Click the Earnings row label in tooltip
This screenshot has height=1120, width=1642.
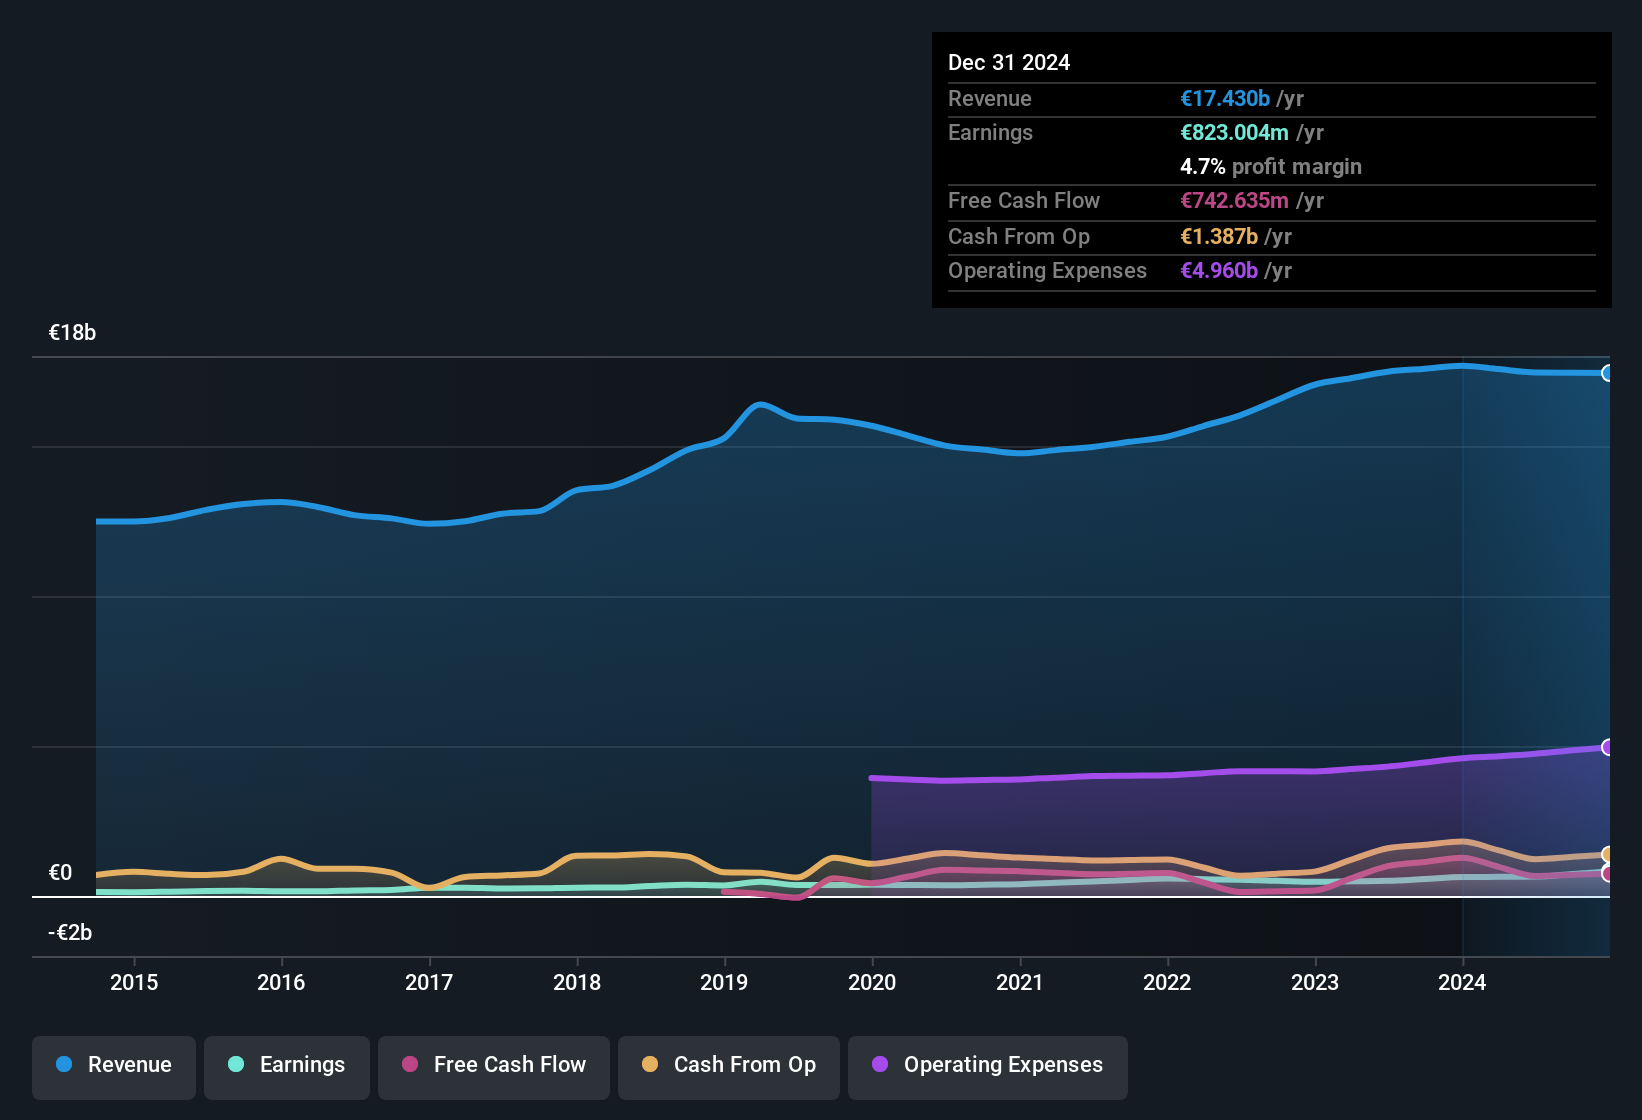(x=990, y=132)
